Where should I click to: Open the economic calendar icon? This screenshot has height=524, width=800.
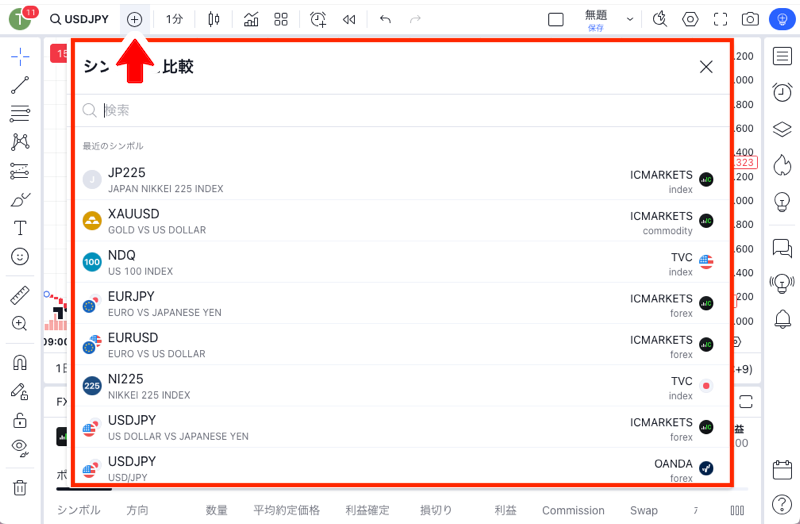(x=782, y=470)
